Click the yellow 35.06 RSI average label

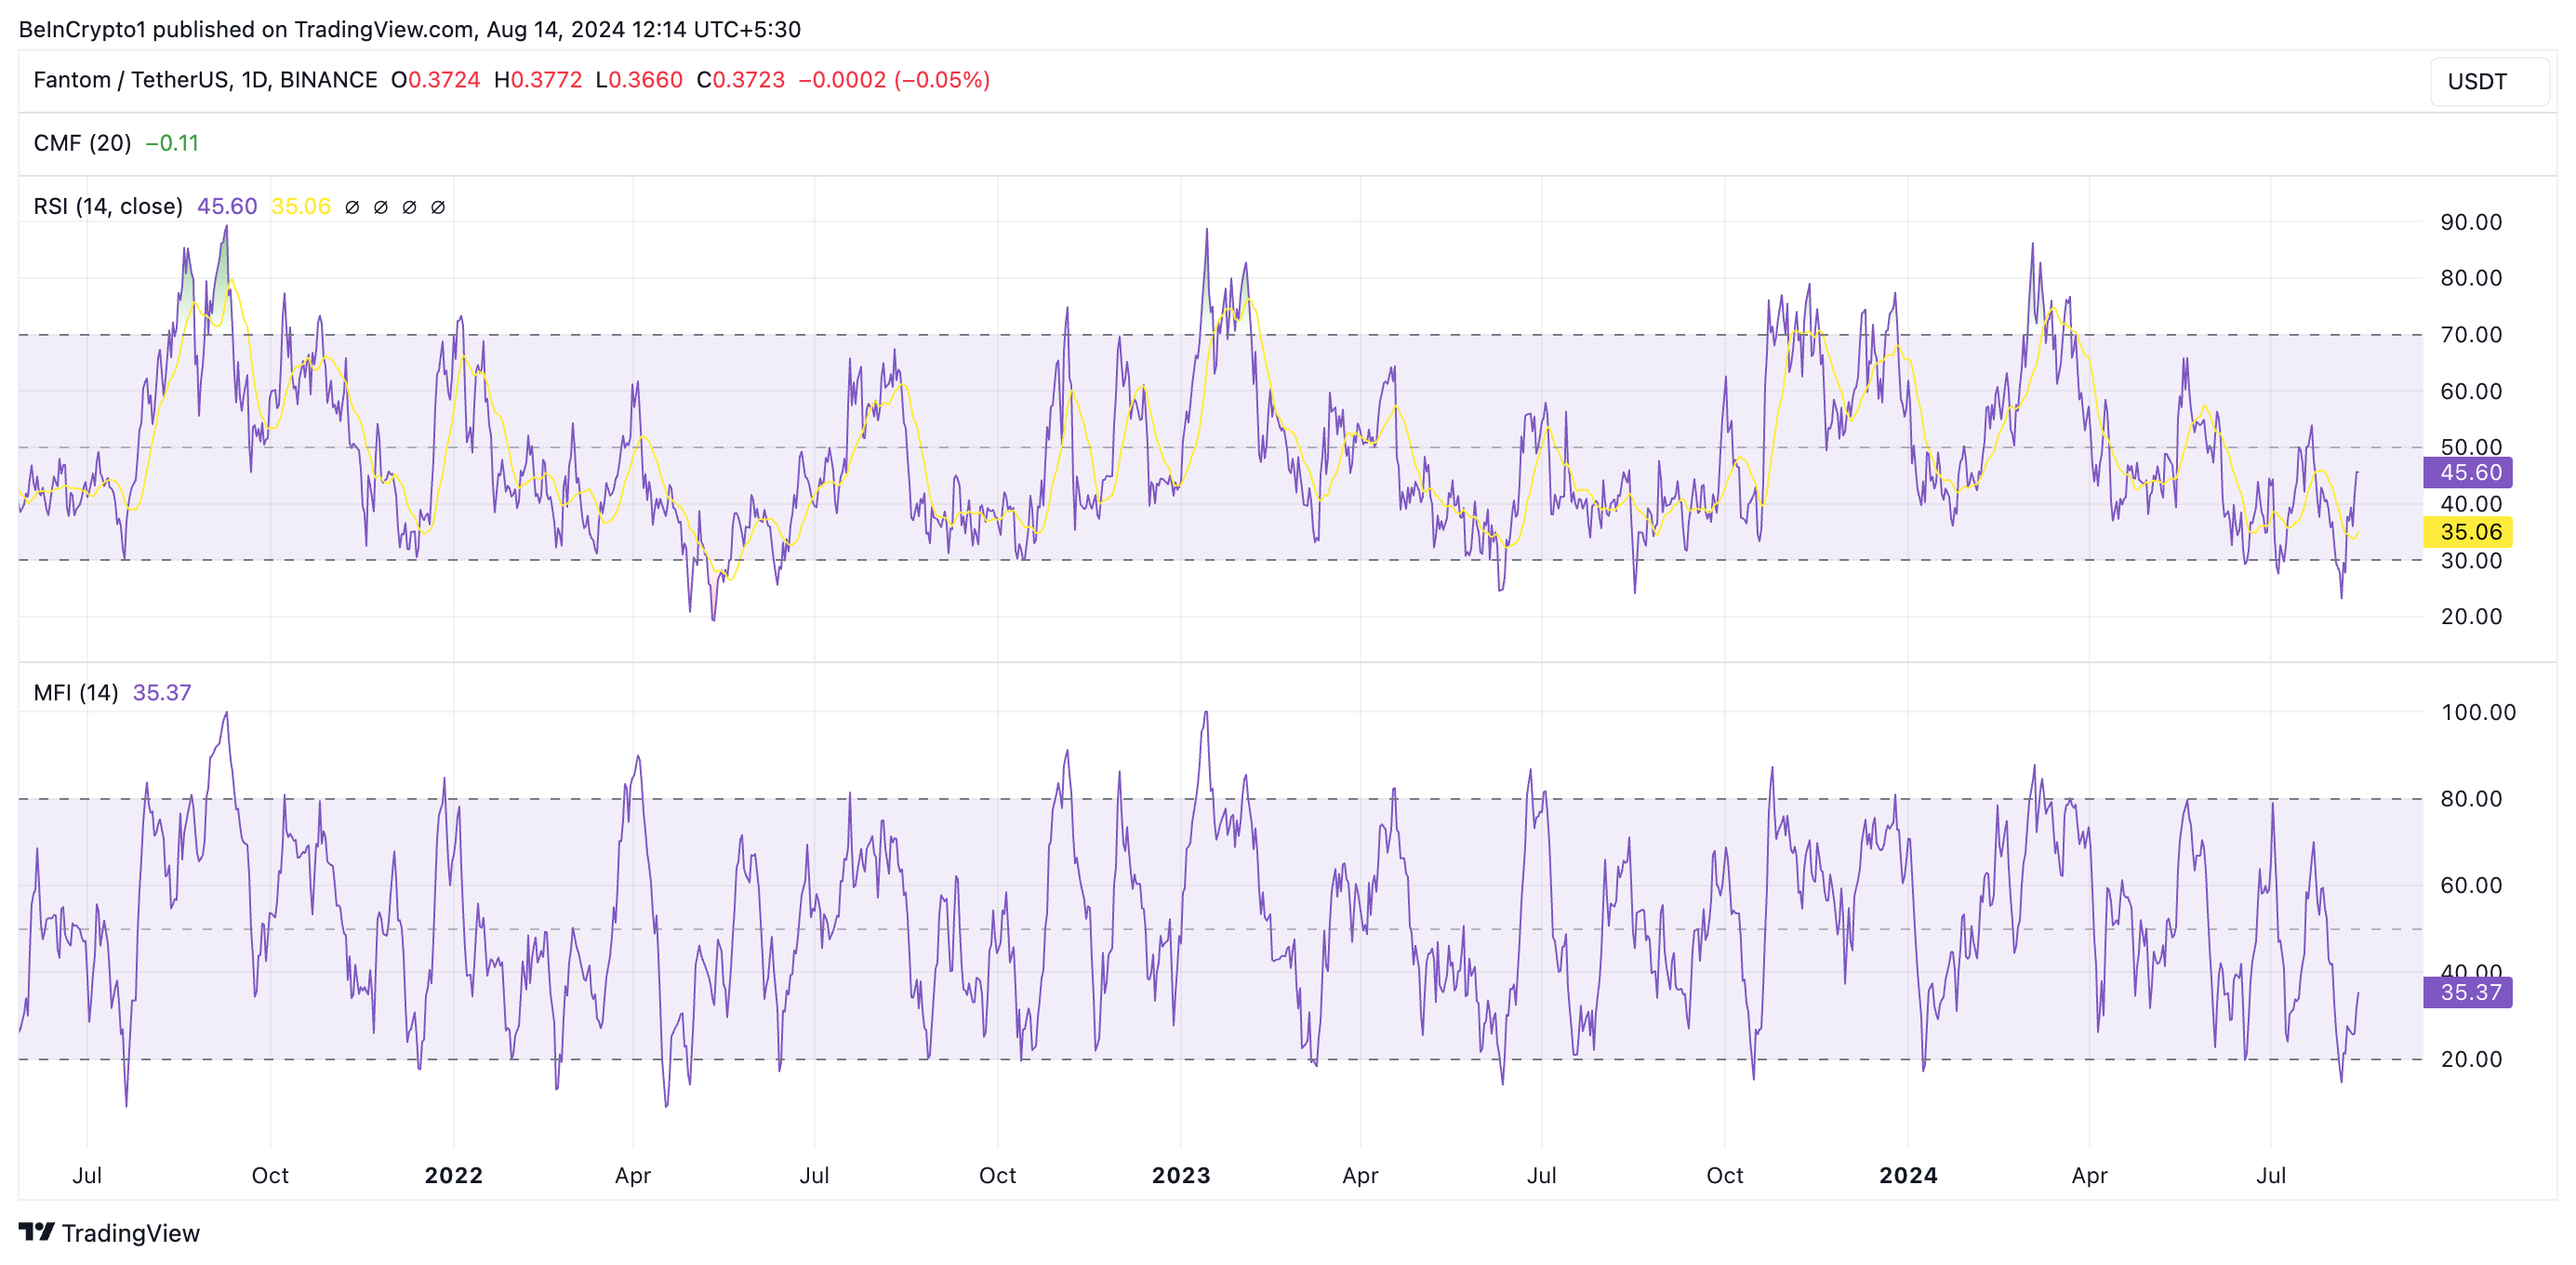click(2468, 532)
